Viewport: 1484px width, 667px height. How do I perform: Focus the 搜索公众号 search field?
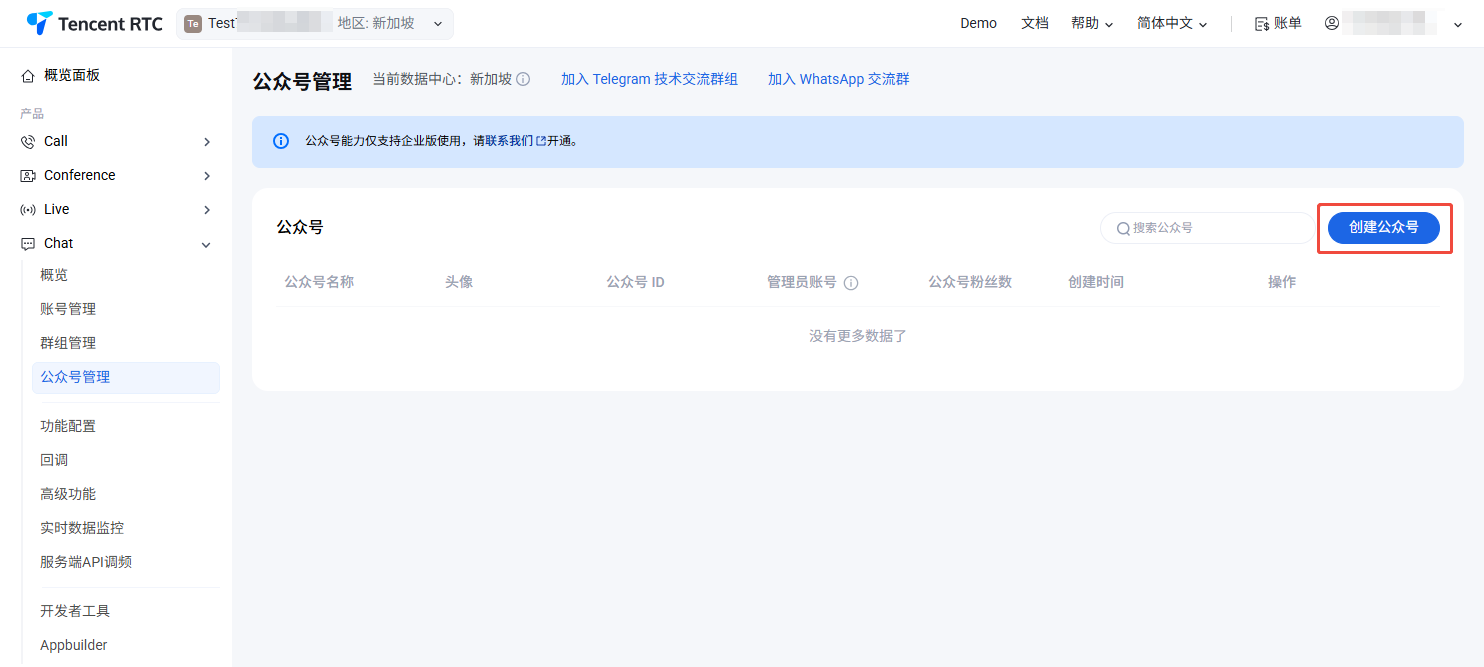(1208, 228)
